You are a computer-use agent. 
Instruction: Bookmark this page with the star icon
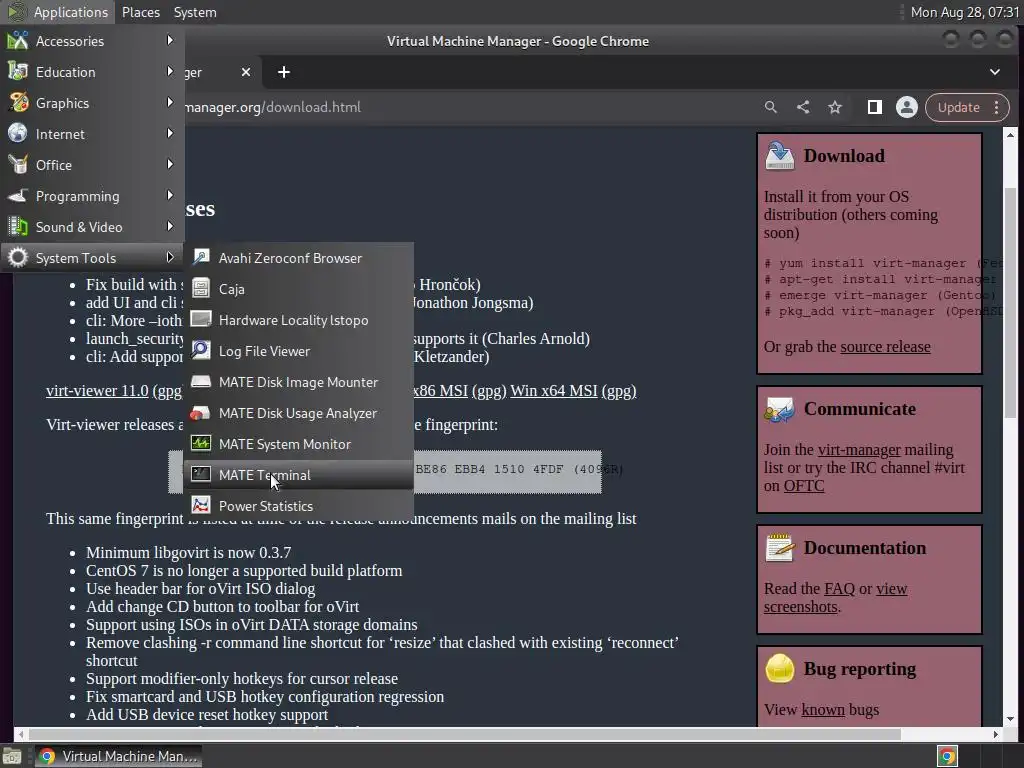coord(835,107)
